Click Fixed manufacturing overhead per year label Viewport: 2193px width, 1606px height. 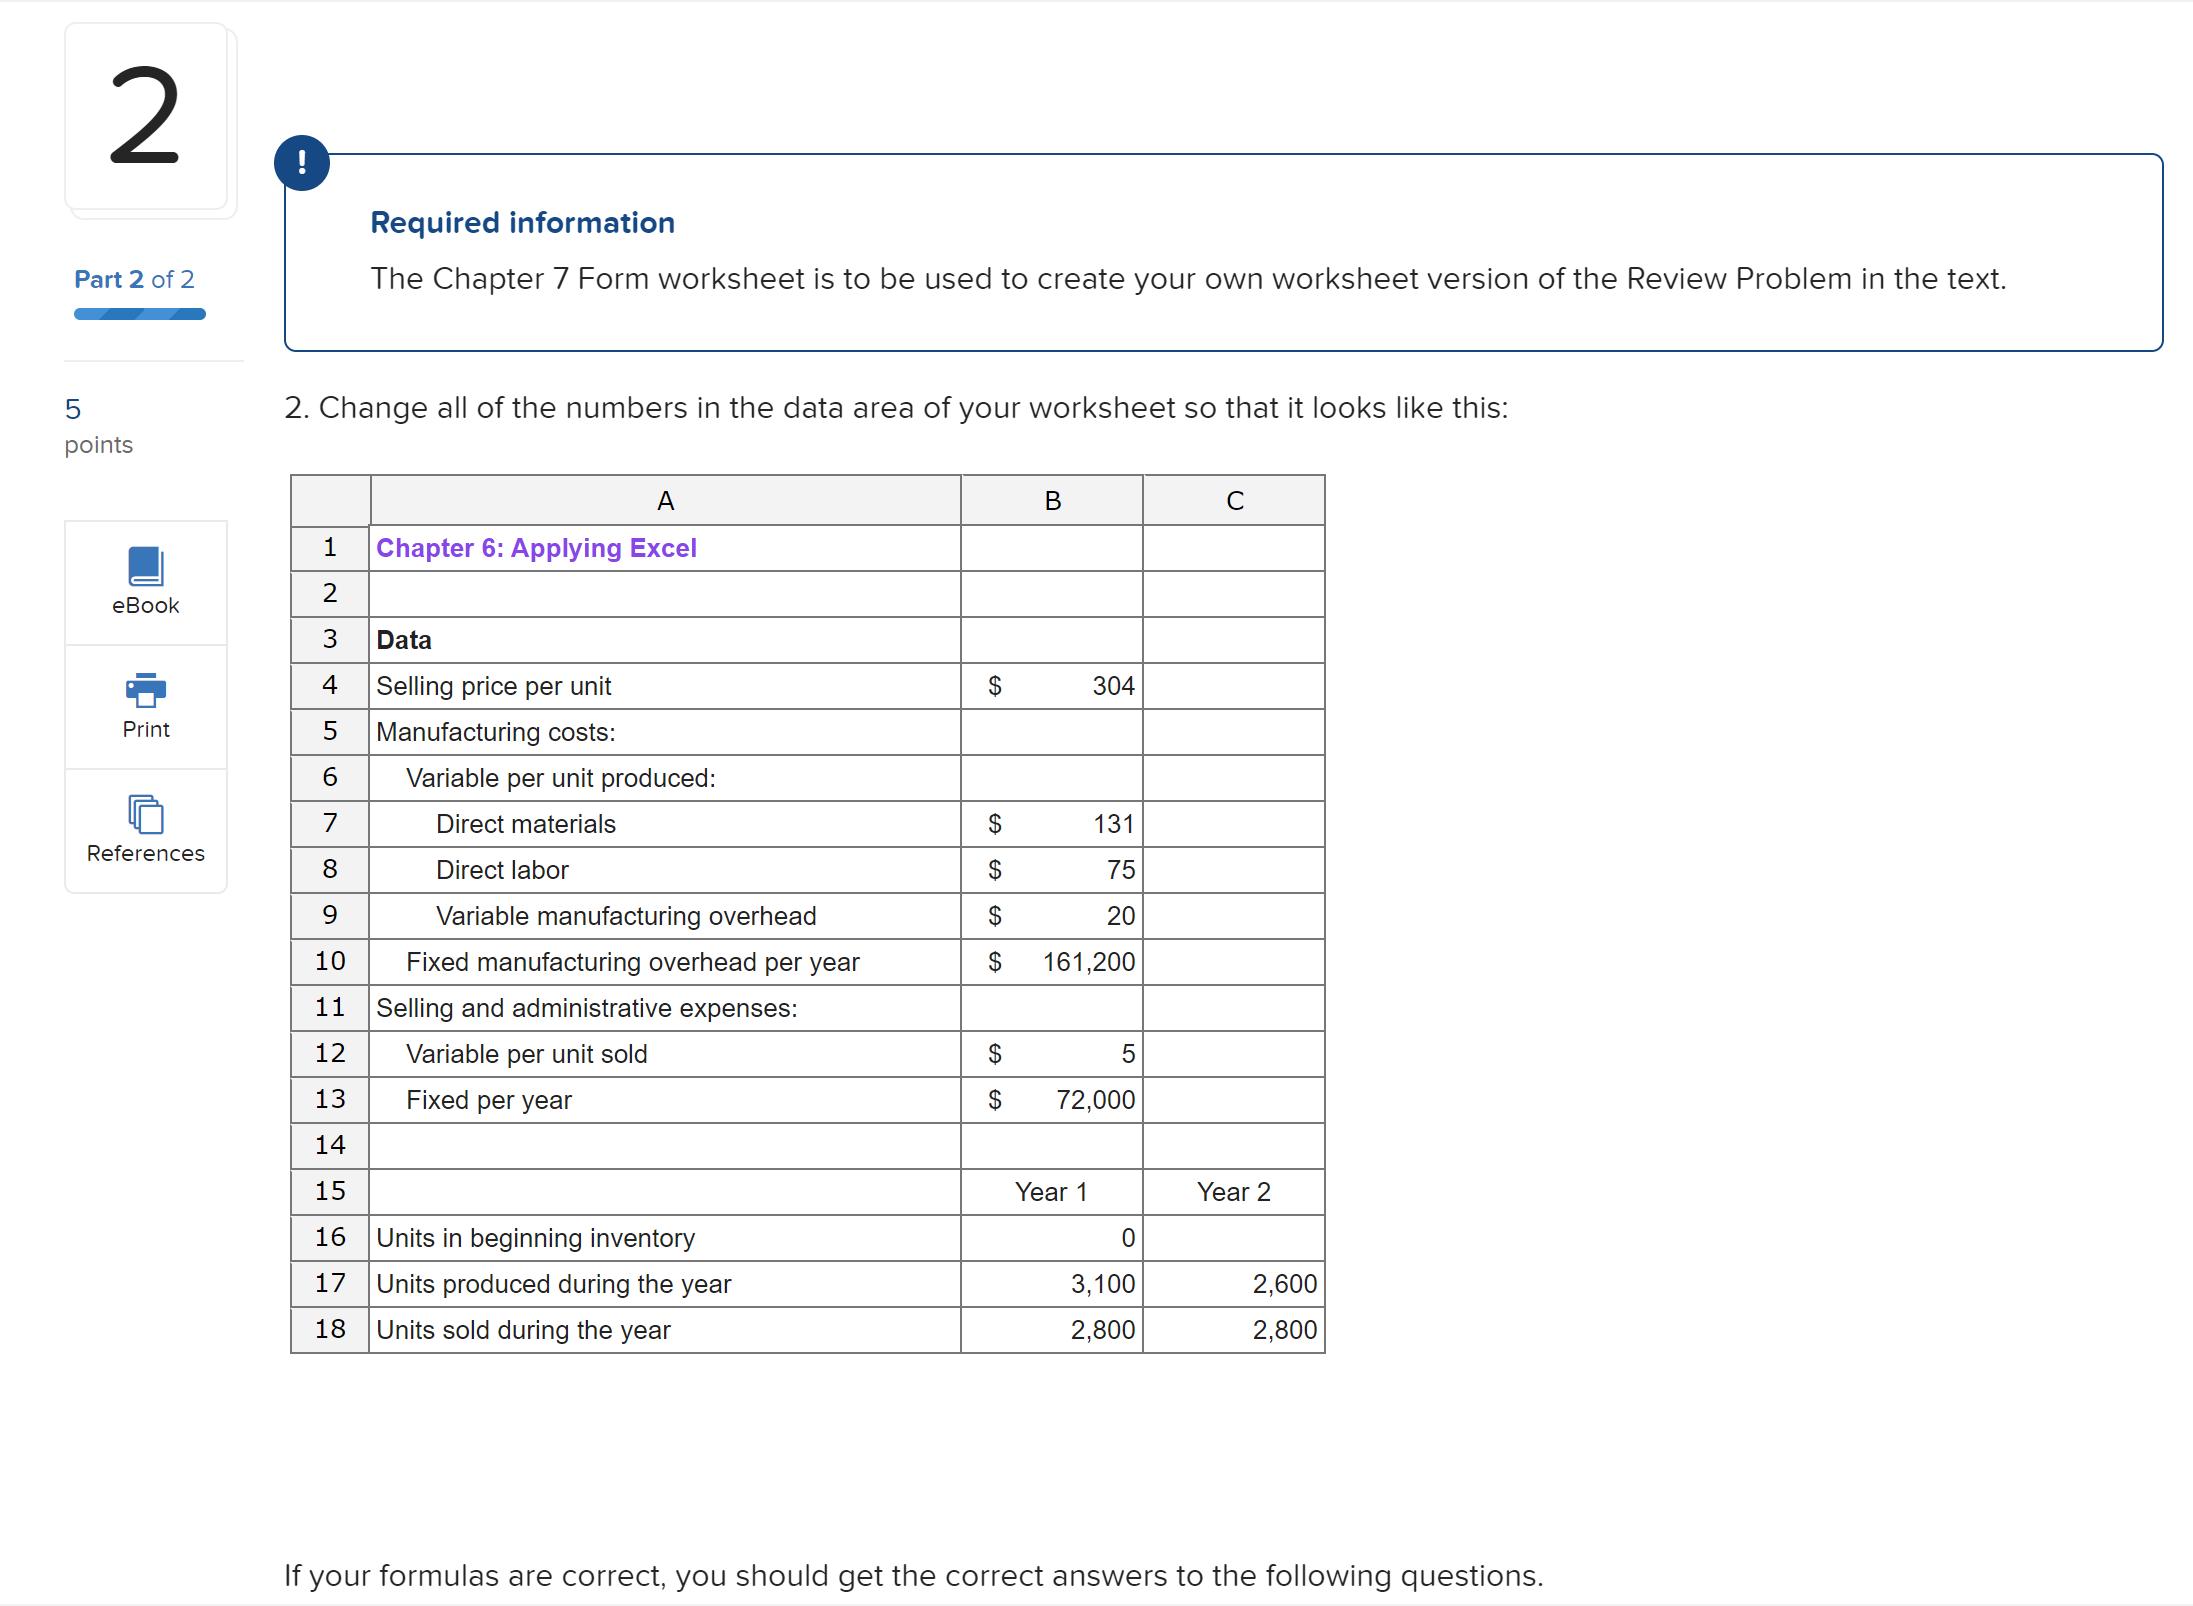pyautogui.click(x=633, y=962)
